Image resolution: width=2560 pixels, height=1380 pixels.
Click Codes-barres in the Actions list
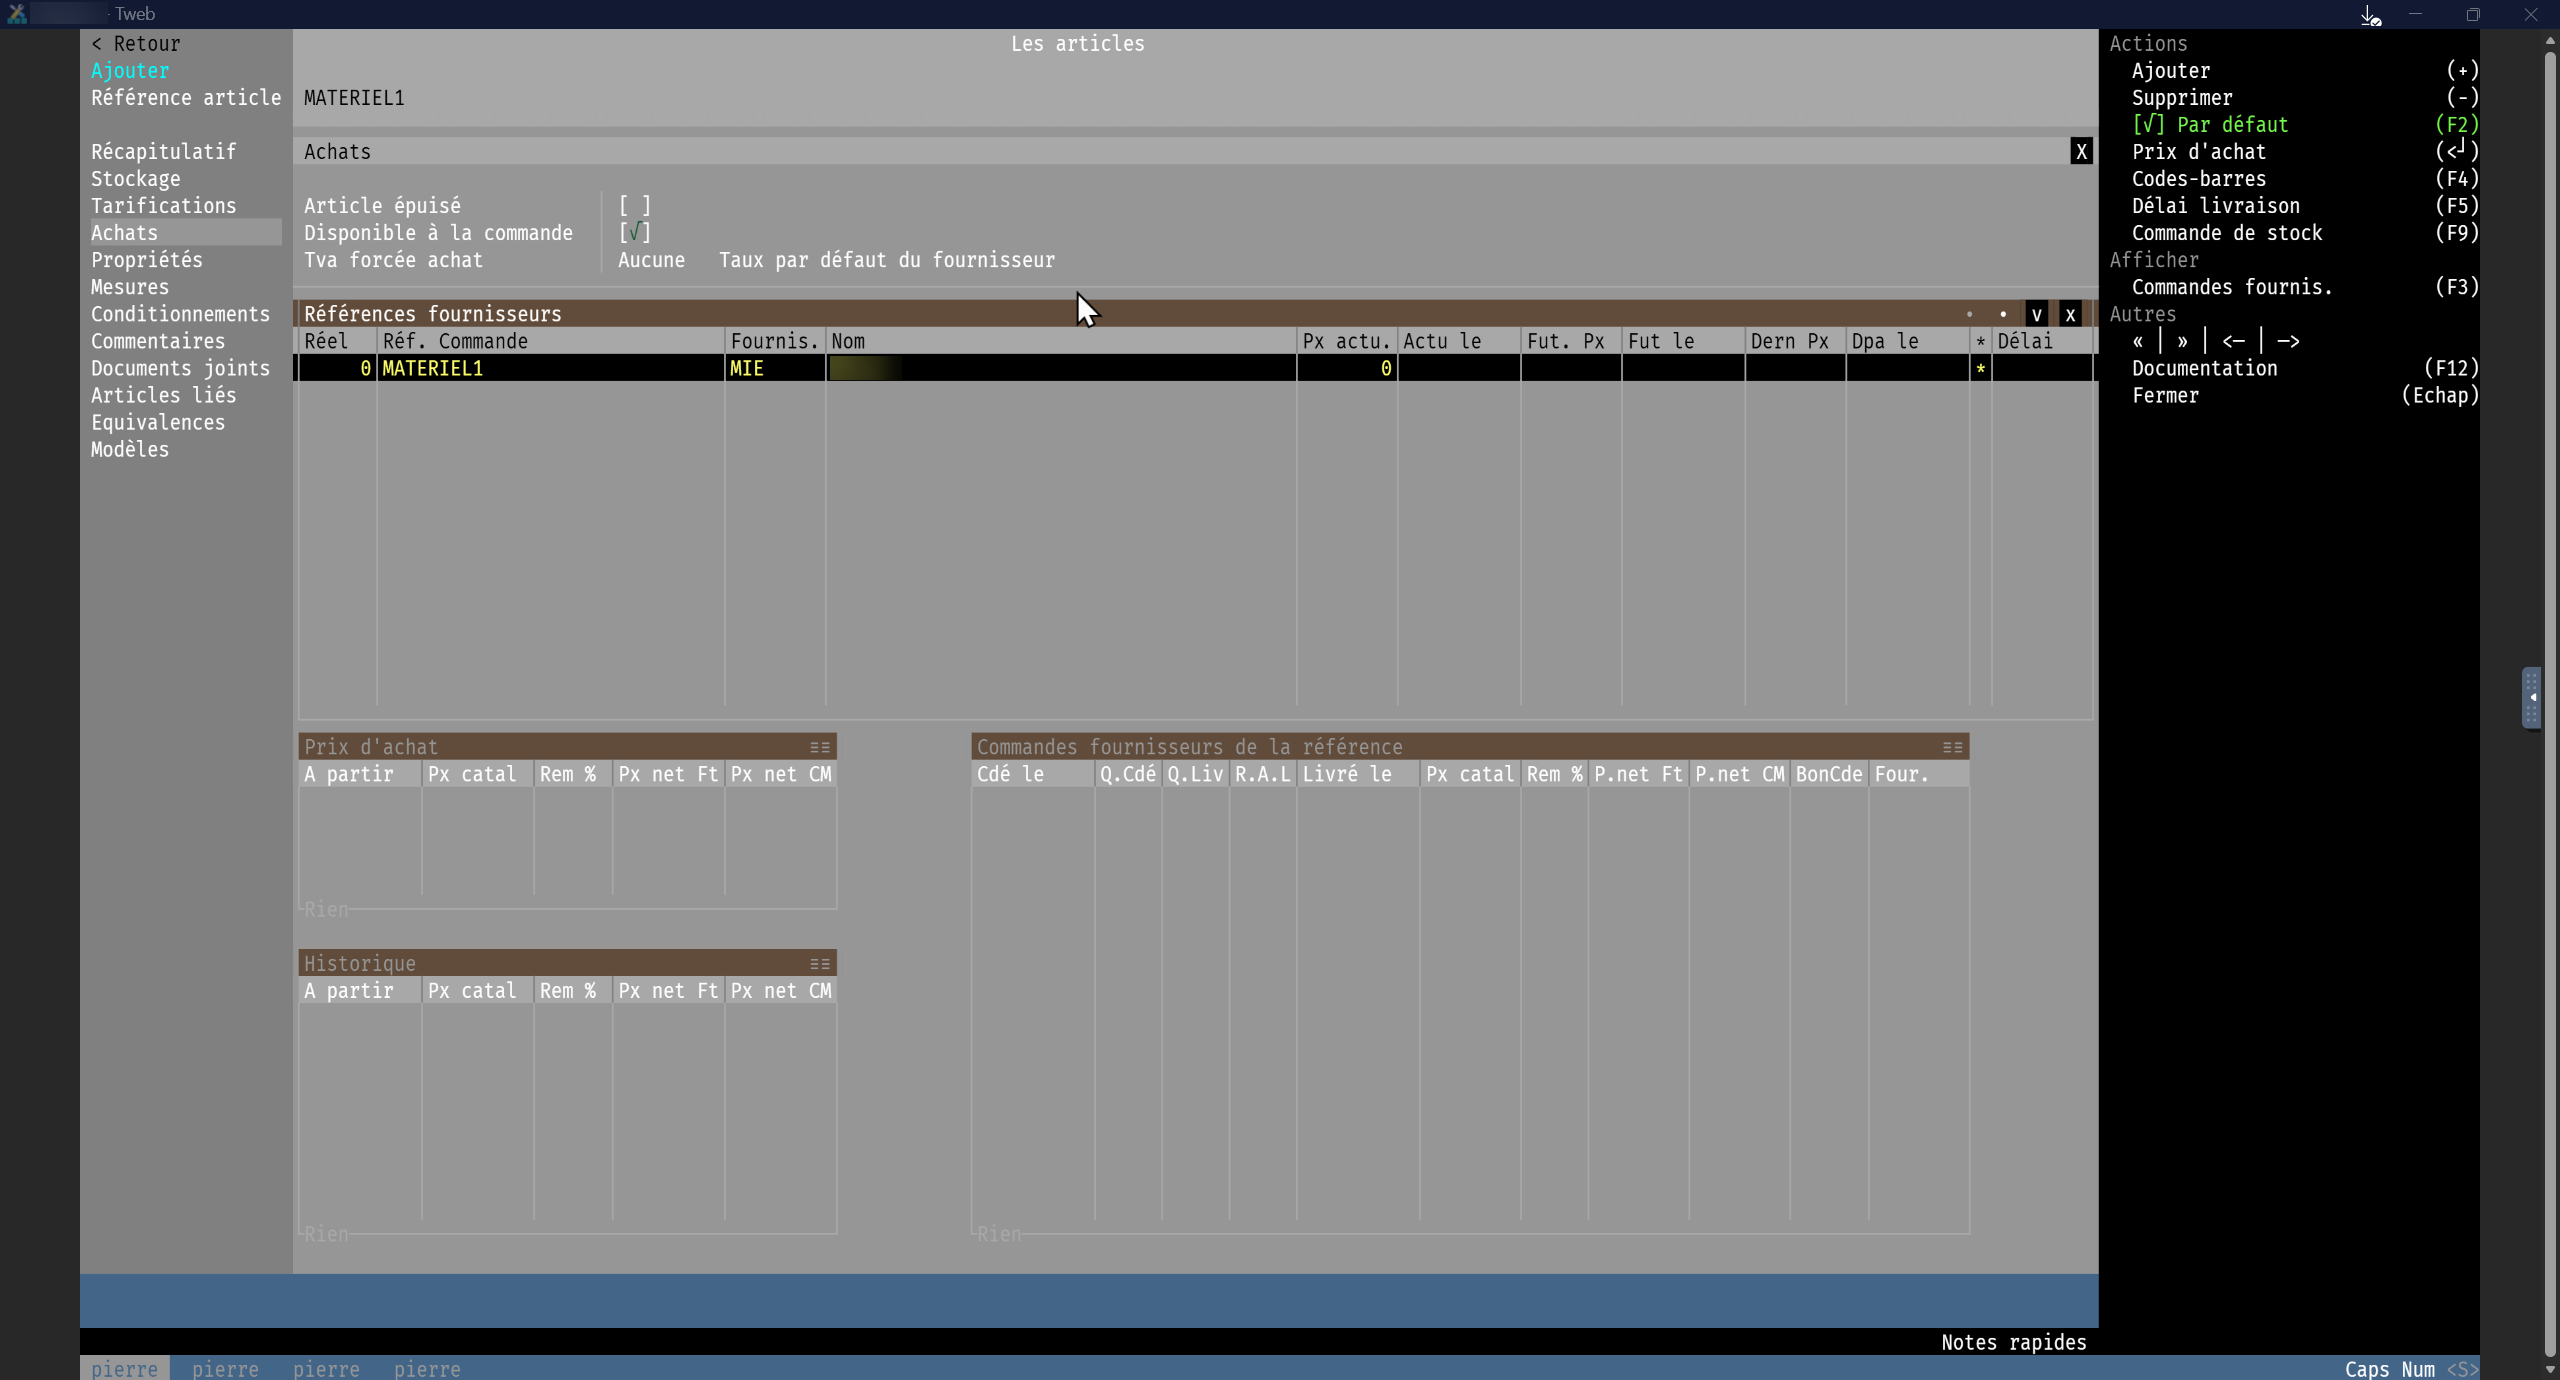coord(2198,179)
